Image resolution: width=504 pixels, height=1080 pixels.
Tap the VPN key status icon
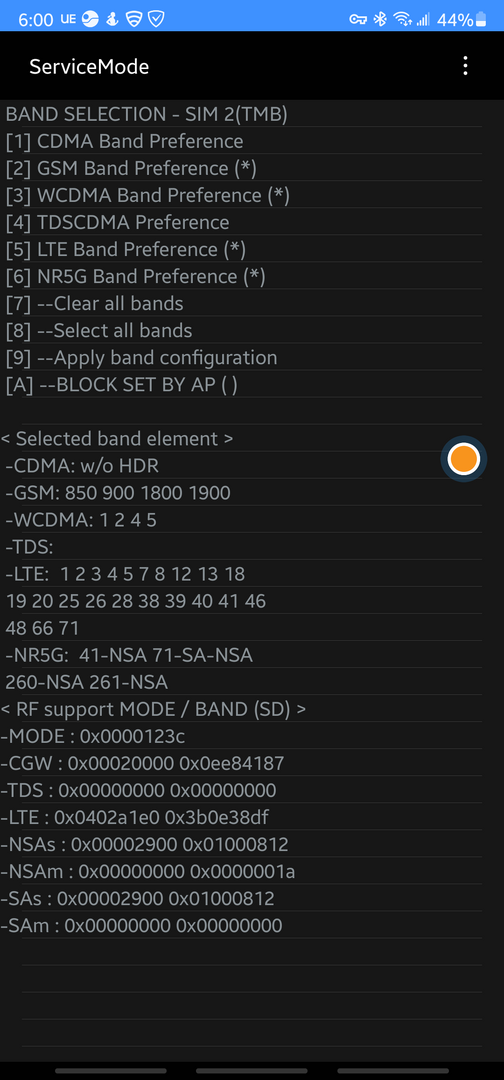(358, 19)
